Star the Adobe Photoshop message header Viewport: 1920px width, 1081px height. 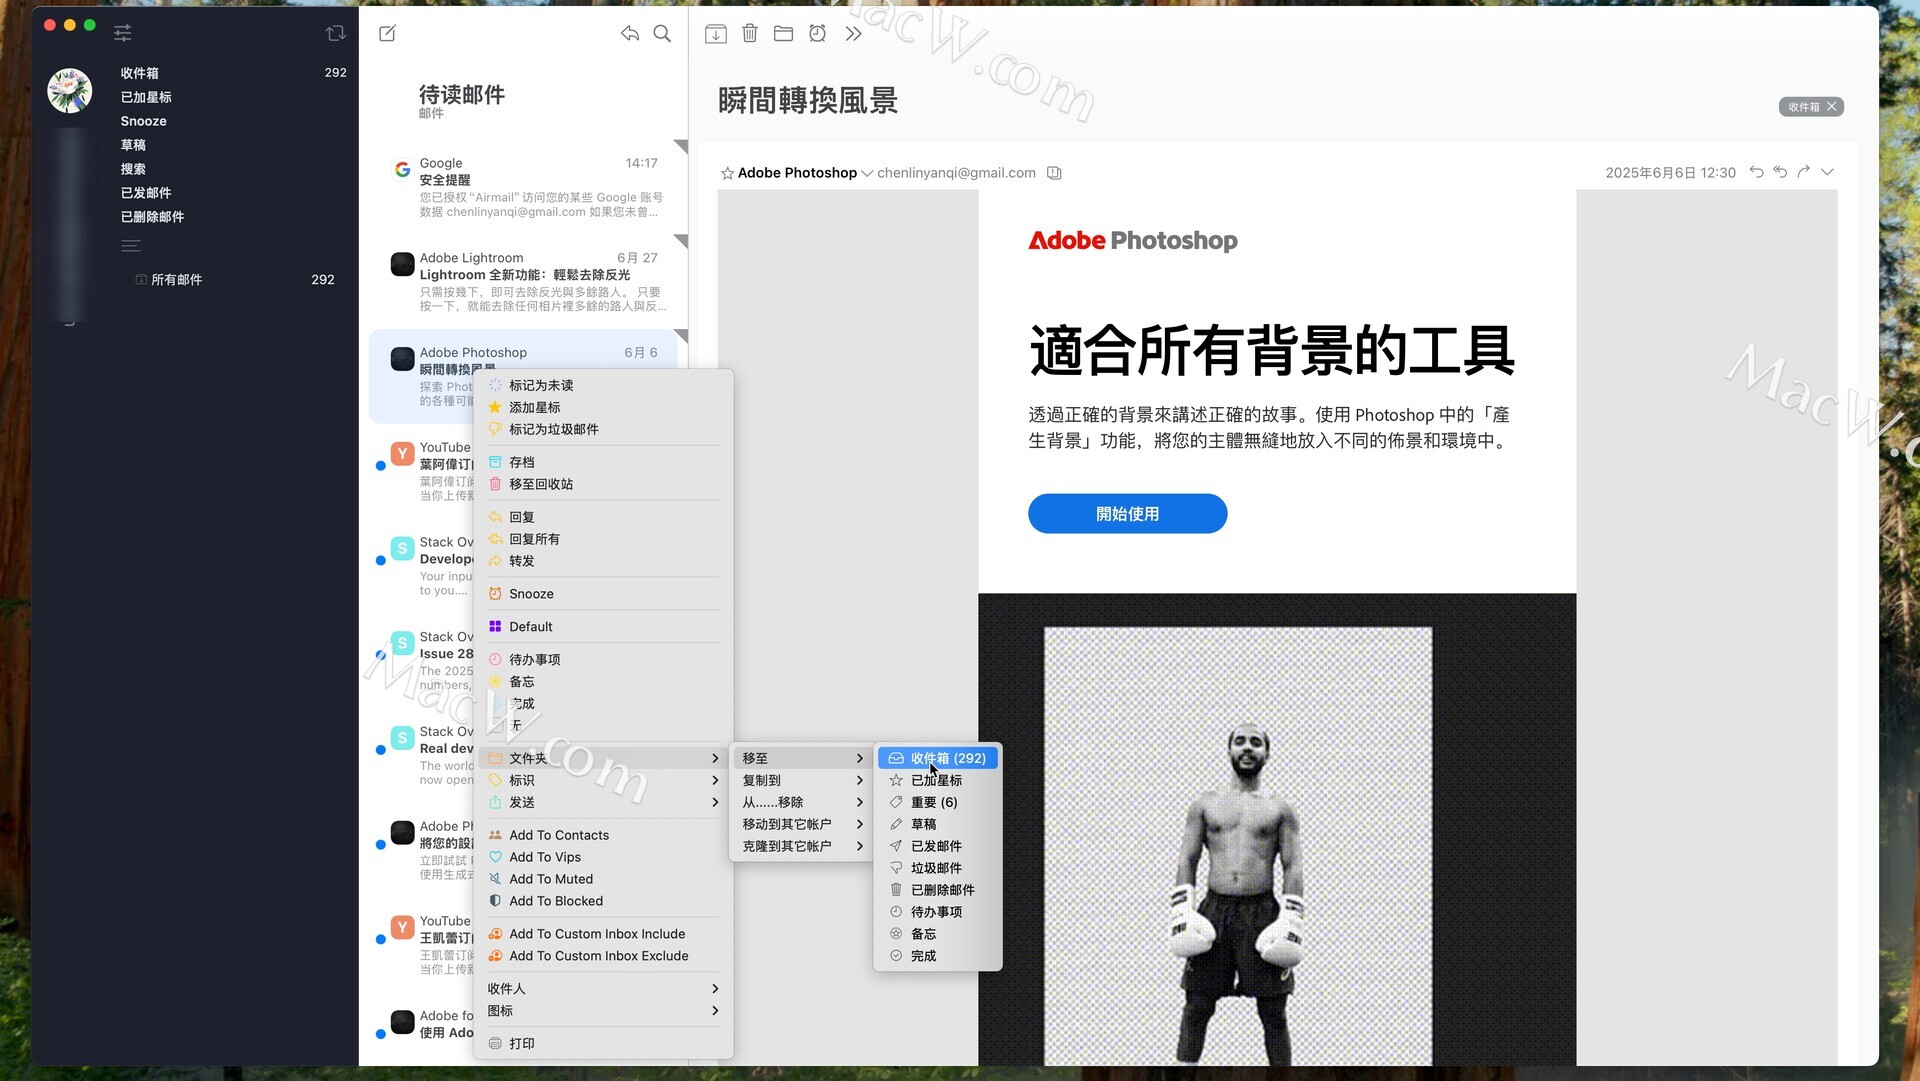click(727, 173)
